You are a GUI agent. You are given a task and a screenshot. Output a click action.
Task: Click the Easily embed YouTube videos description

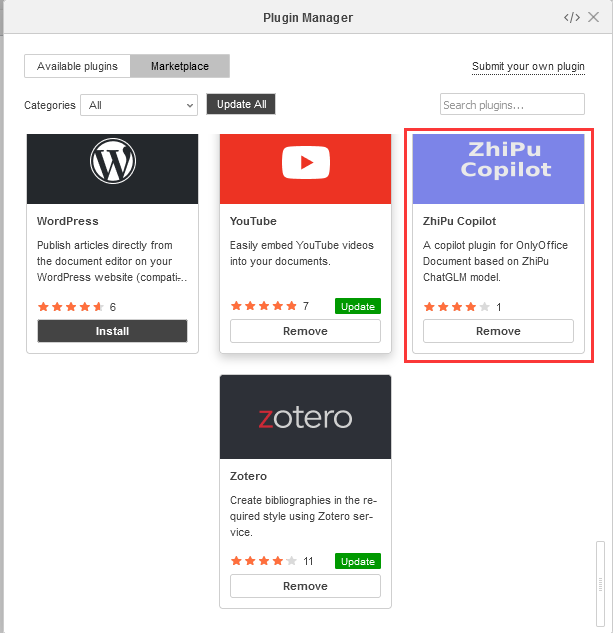click(302, 253)
